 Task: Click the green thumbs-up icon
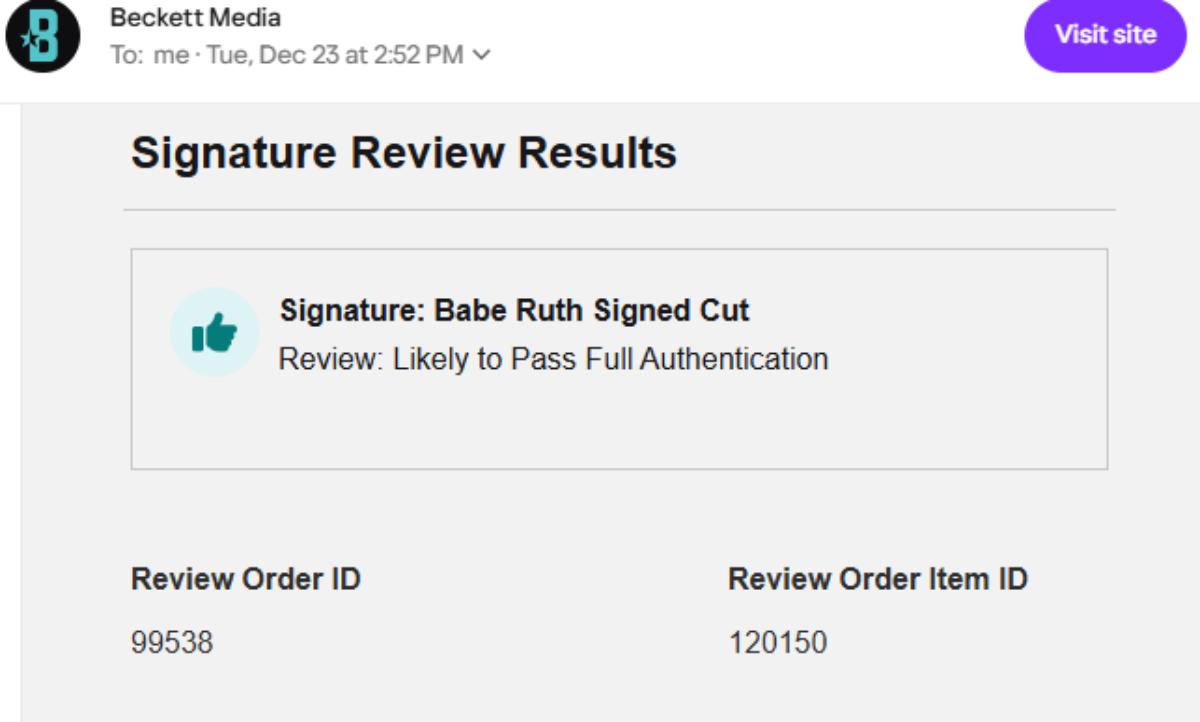click(214, 333)
